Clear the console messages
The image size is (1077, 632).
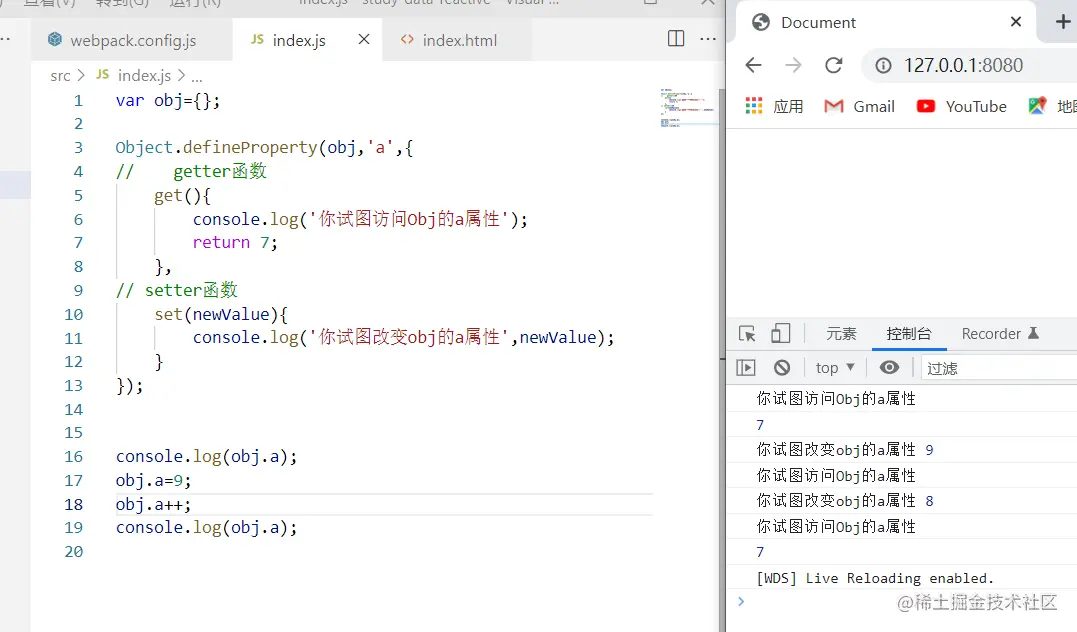pyautogui.click(x=781, y=367)
